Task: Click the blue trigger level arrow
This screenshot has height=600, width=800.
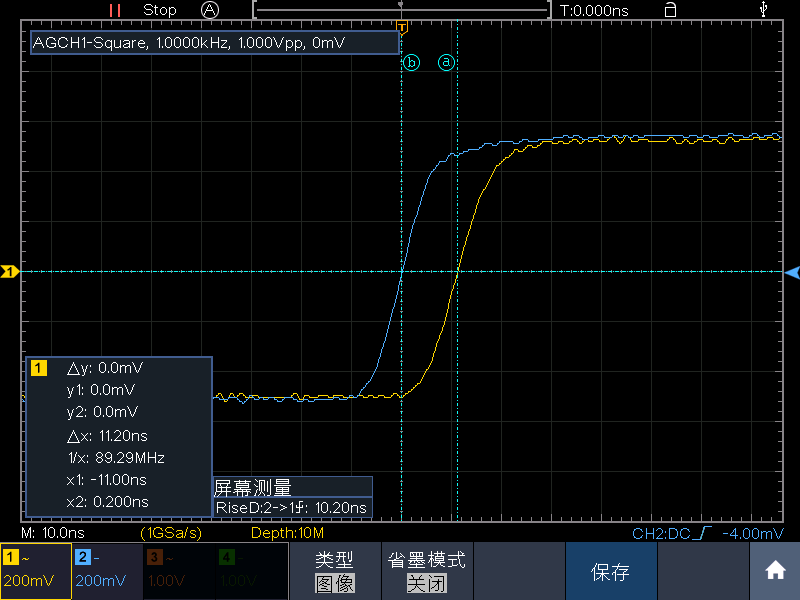Action: click(x=791, y=272)
